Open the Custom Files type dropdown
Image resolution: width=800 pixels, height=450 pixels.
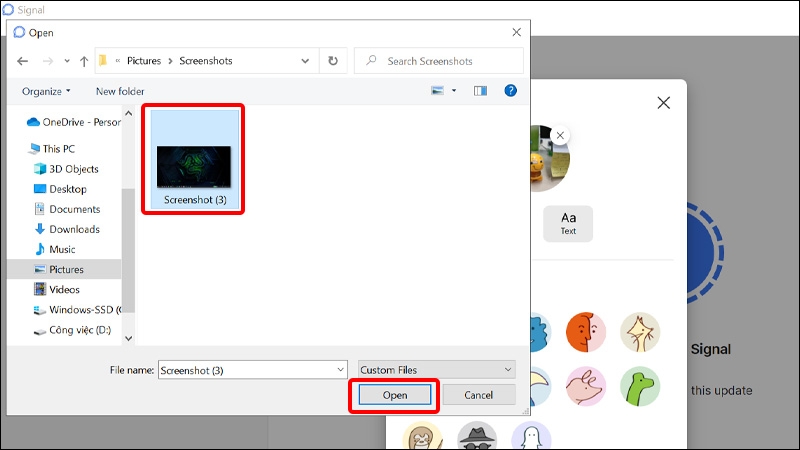coord(437,370)
